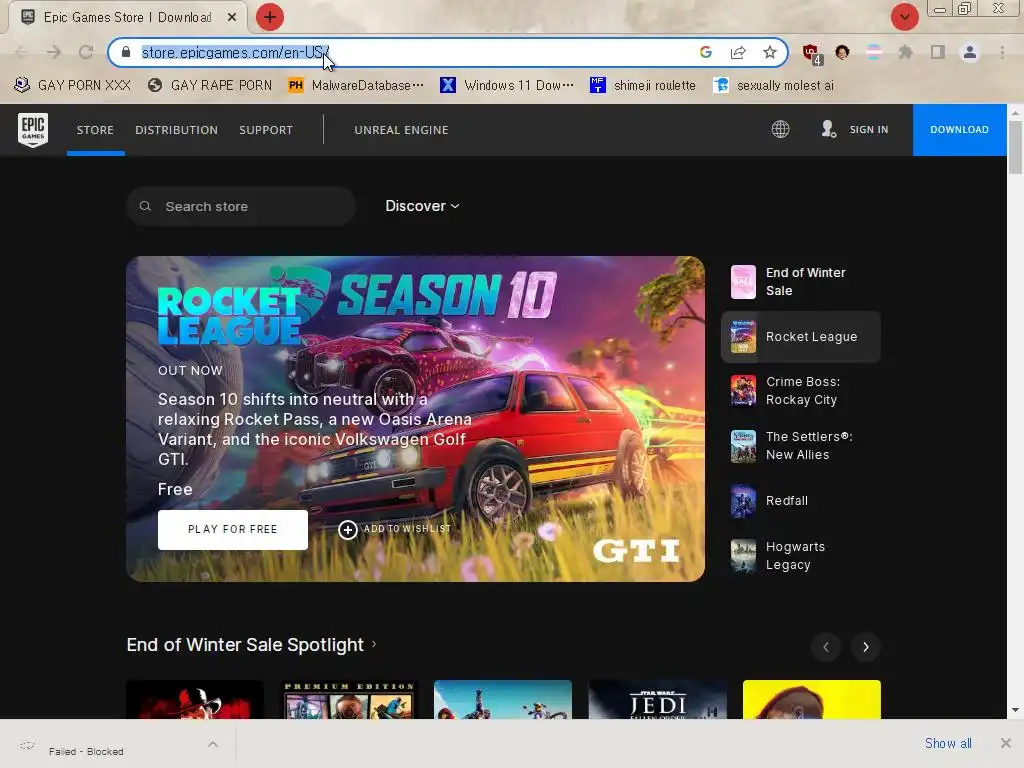This screenshot has width=1024, height=768.
Task: Click the site lock icon in address bar
Action: coord(126,52)
